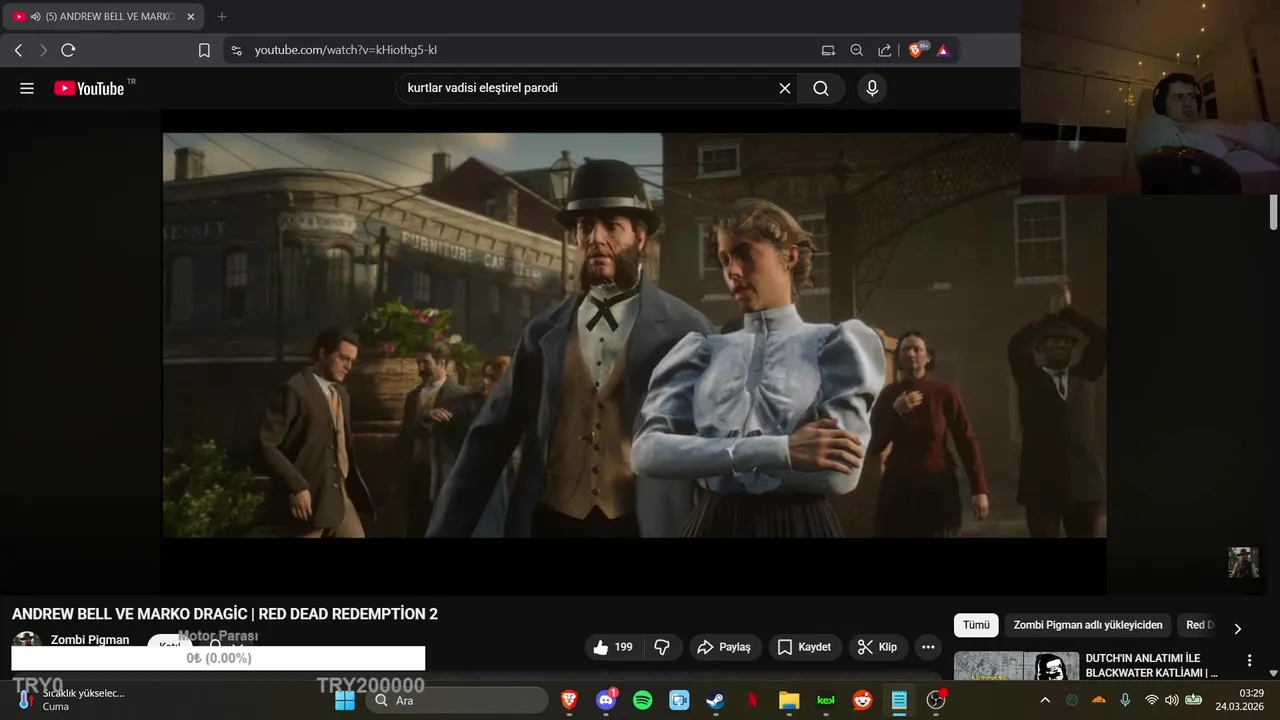1280x720 pixels.
Task: Open Spotify from the taskbar
Action: tap(643, 701)
